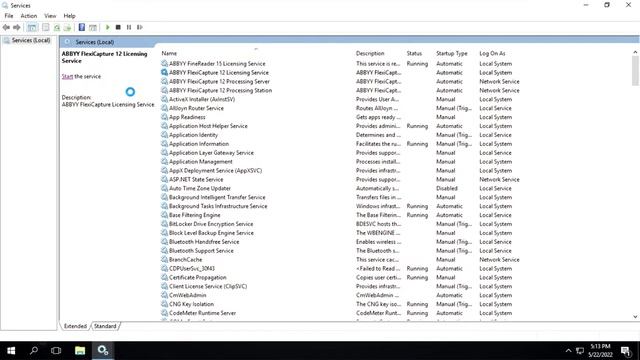This screenshot has width=640, height=360.
Task: Select AllJoyn Router Service row
Action: tap(196, 108)
